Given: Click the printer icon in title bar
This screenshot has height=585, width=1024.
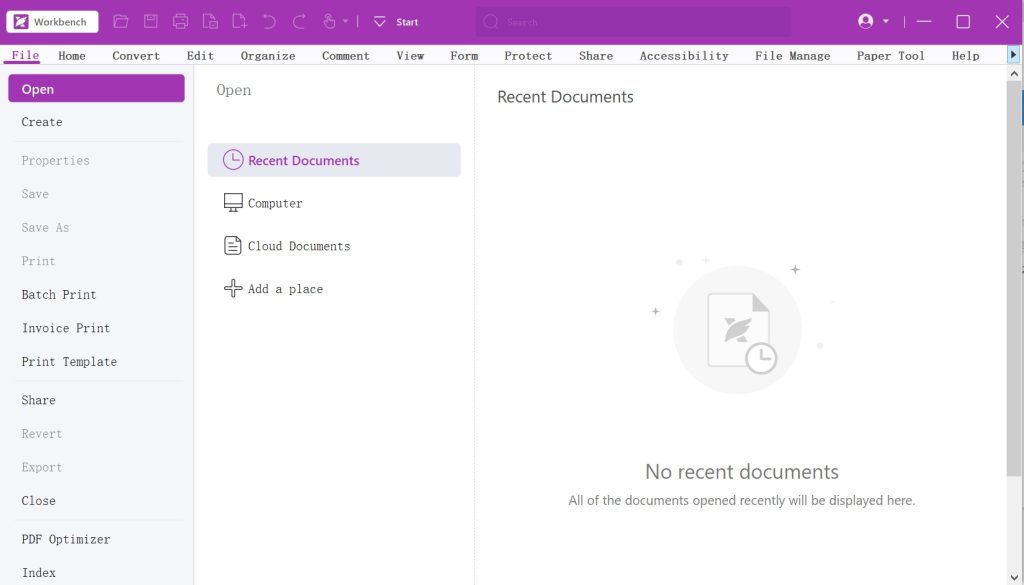Looking at the screenshot, I should point(180,21).
